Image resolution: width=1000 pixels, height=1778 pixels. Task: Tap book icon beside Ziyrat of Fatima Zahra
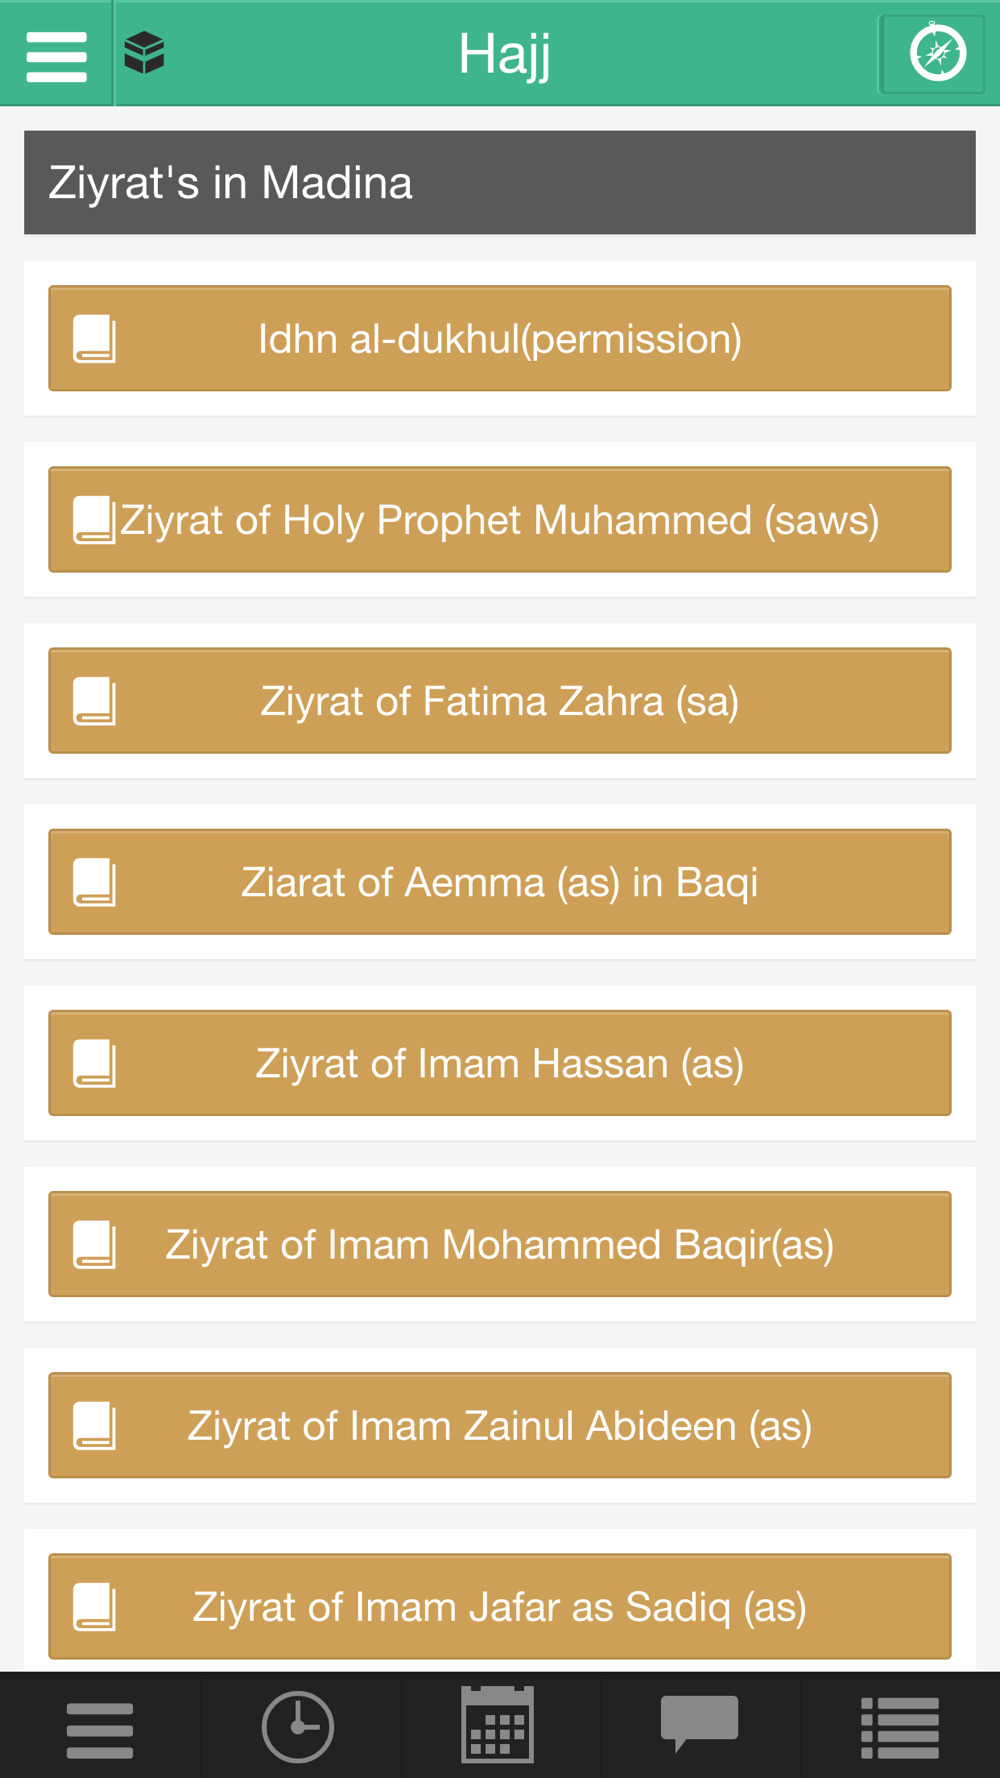point(95,701)
